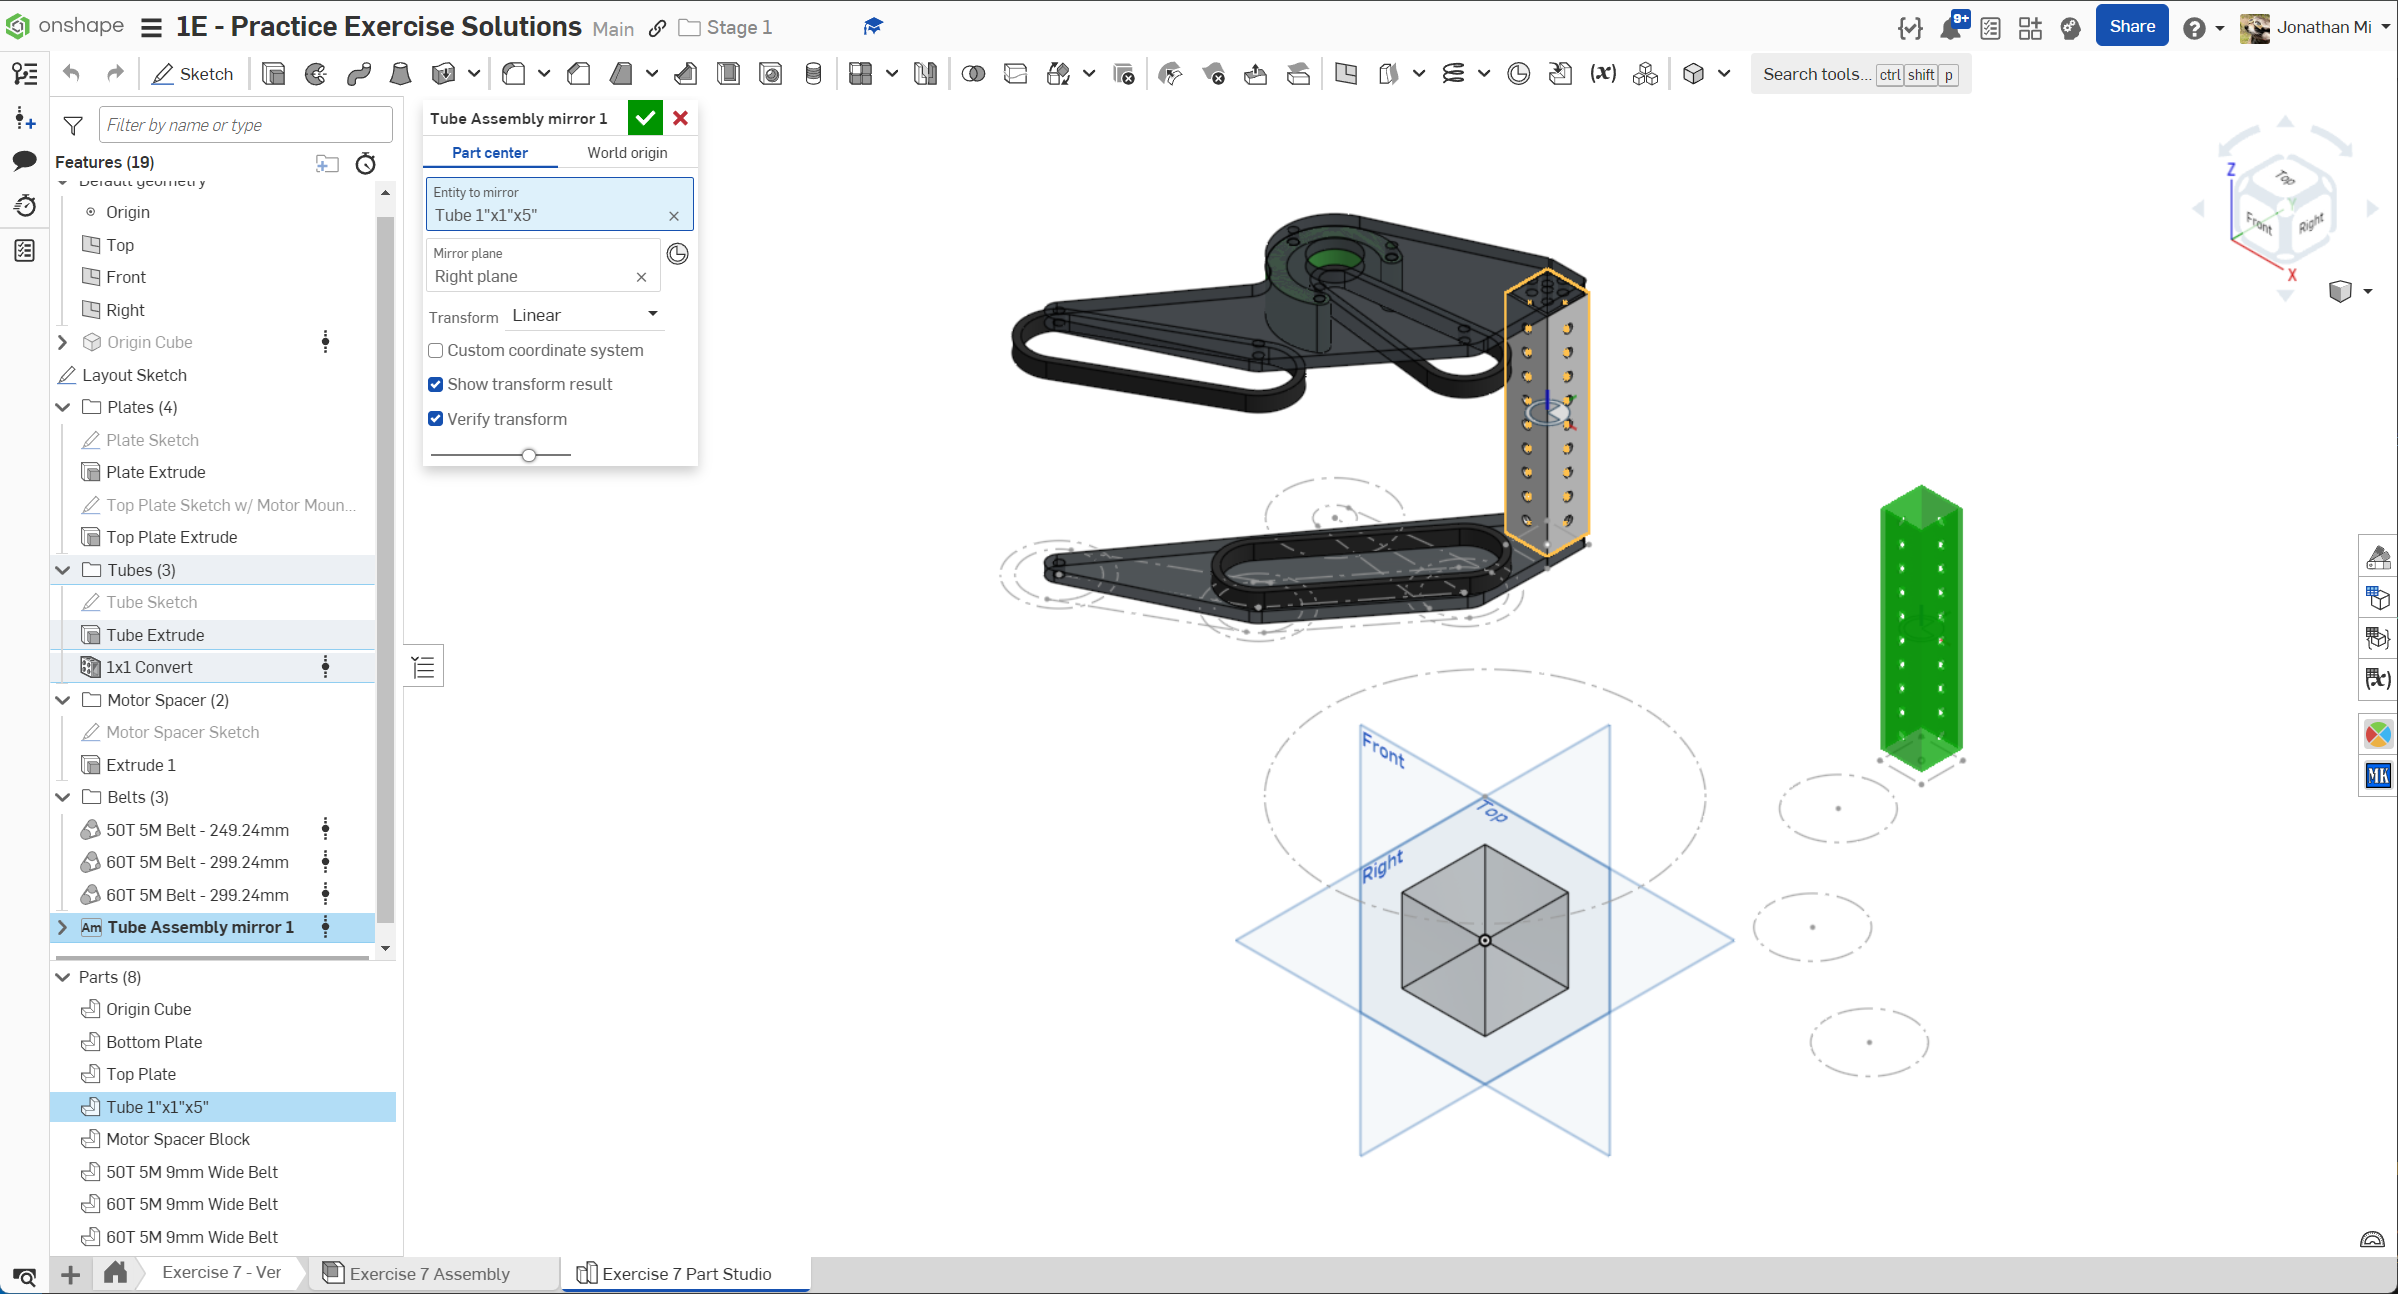Open the Variable (x) tool
Image resolution: width=2398 pixels, height=1294 pixels.
[x=1603, y=74]
